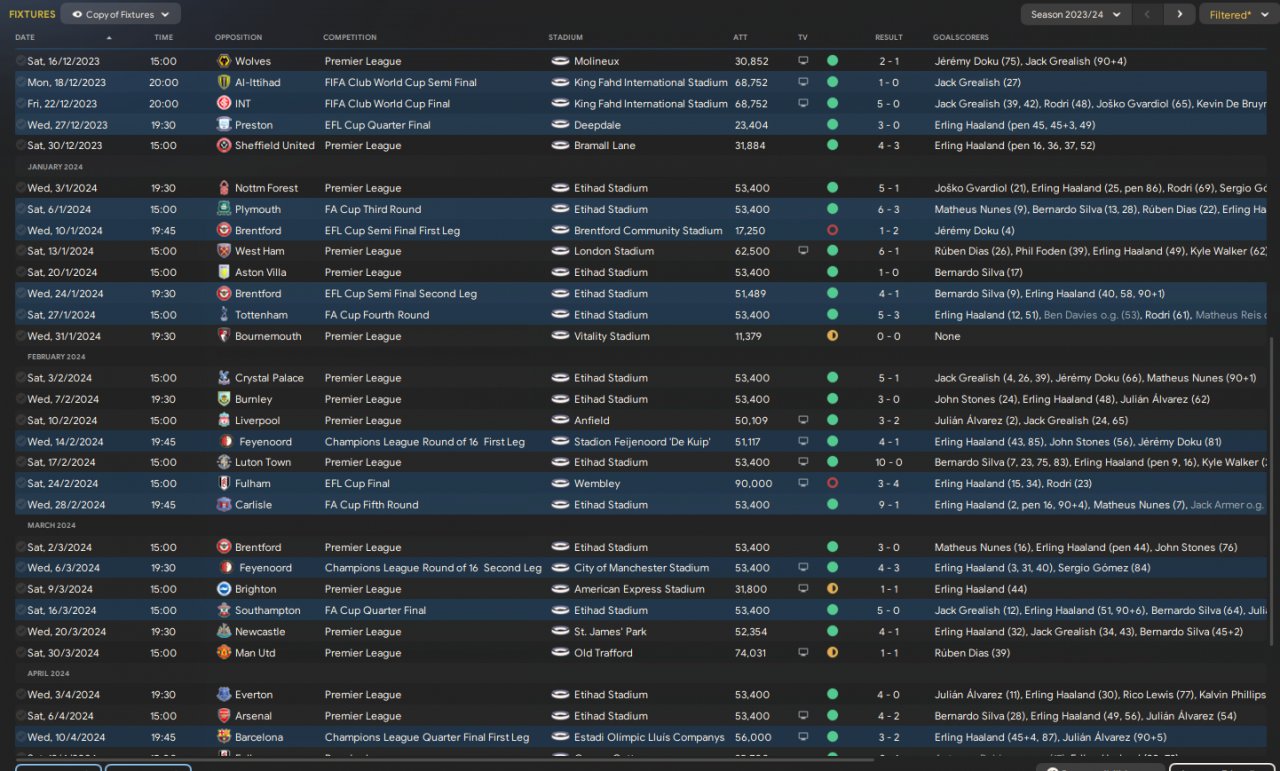This screenshot has height=771, width=1280.
Task: Click the Goalscorers column header
Action: tap(961, 37)
